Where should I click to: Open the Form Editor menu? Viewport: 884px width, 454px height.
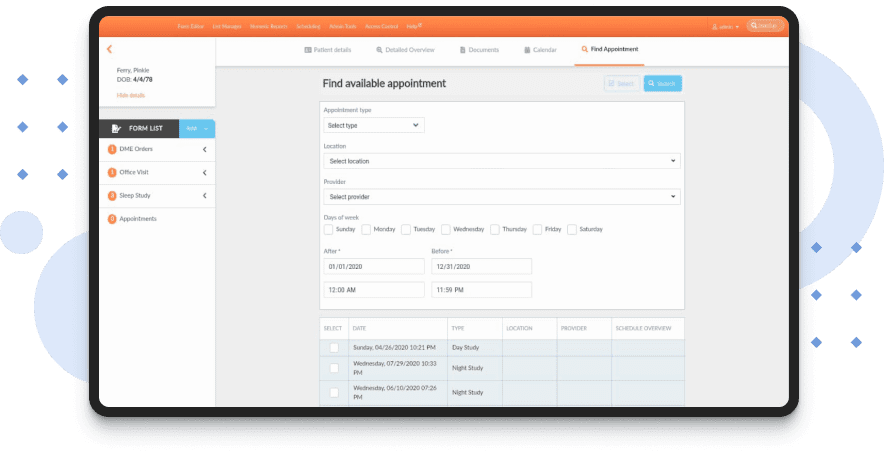[x=191, y=27]
